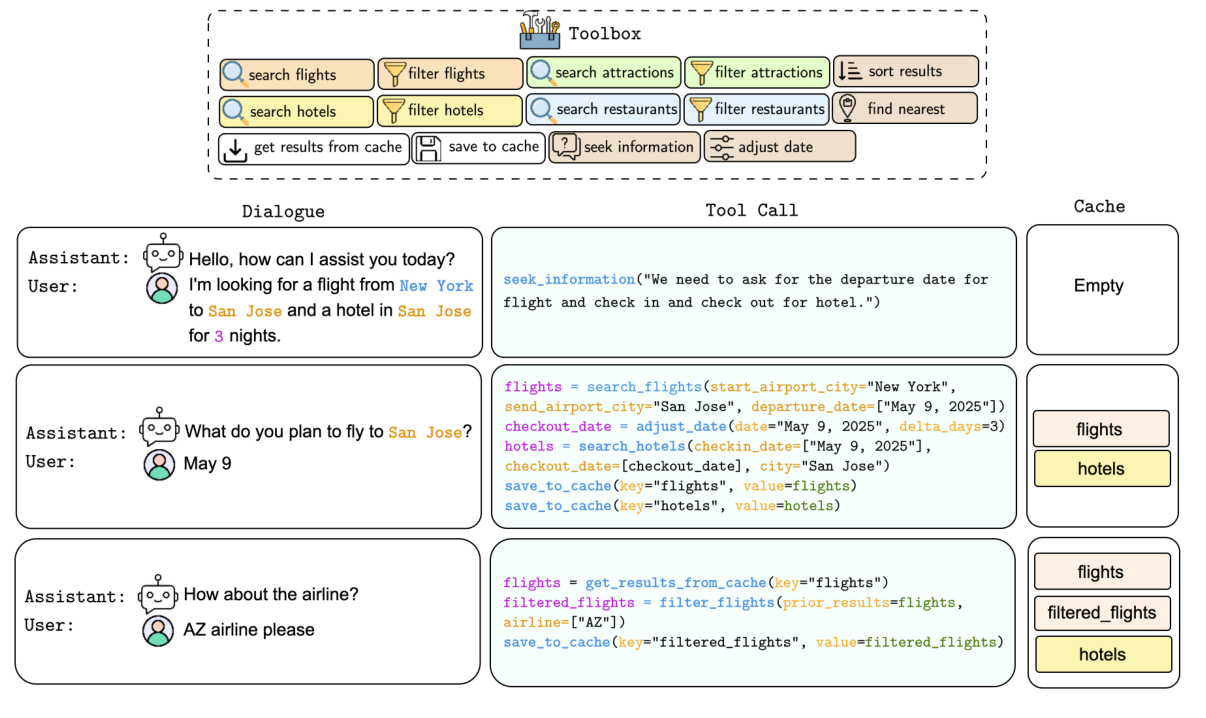This screenshot has width=1206, height=718.
Task: Choose the filter restaurants tool
Action: [x=757, y=109]
